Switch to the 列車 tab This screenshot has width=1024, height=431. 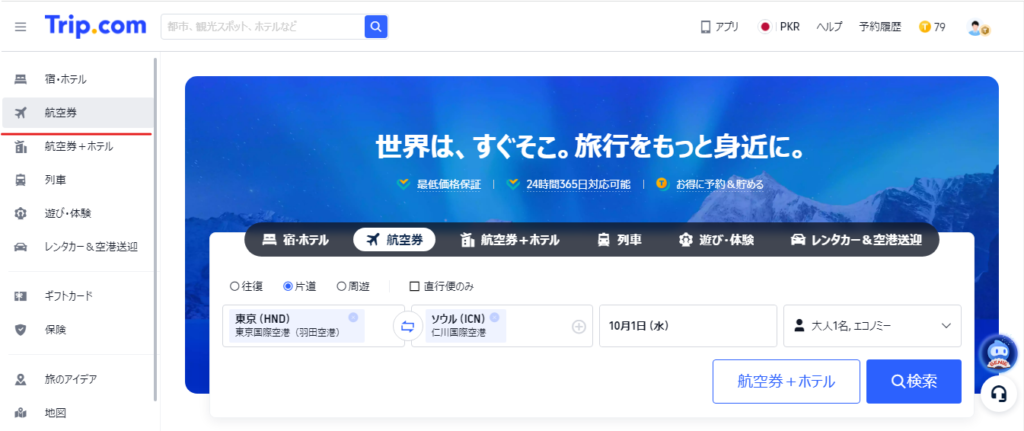tap(619, 240)
